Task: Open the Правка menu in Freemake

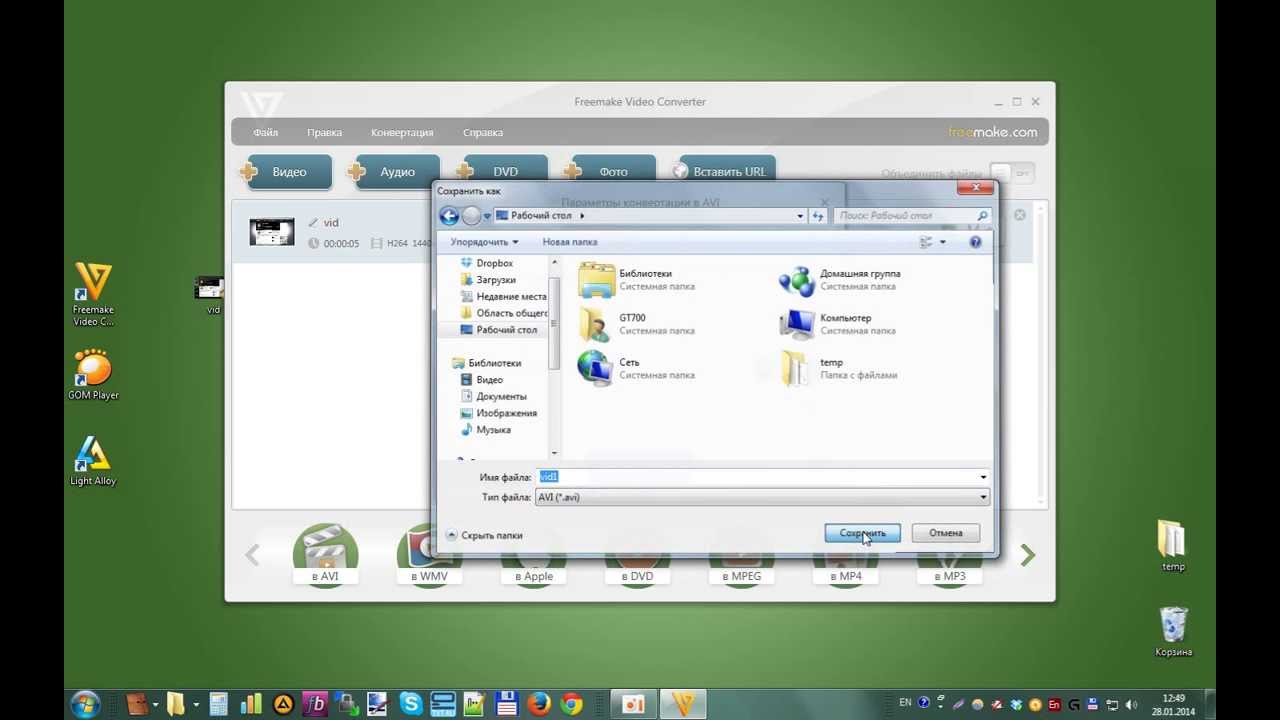Action: click(x=324, y=132)
